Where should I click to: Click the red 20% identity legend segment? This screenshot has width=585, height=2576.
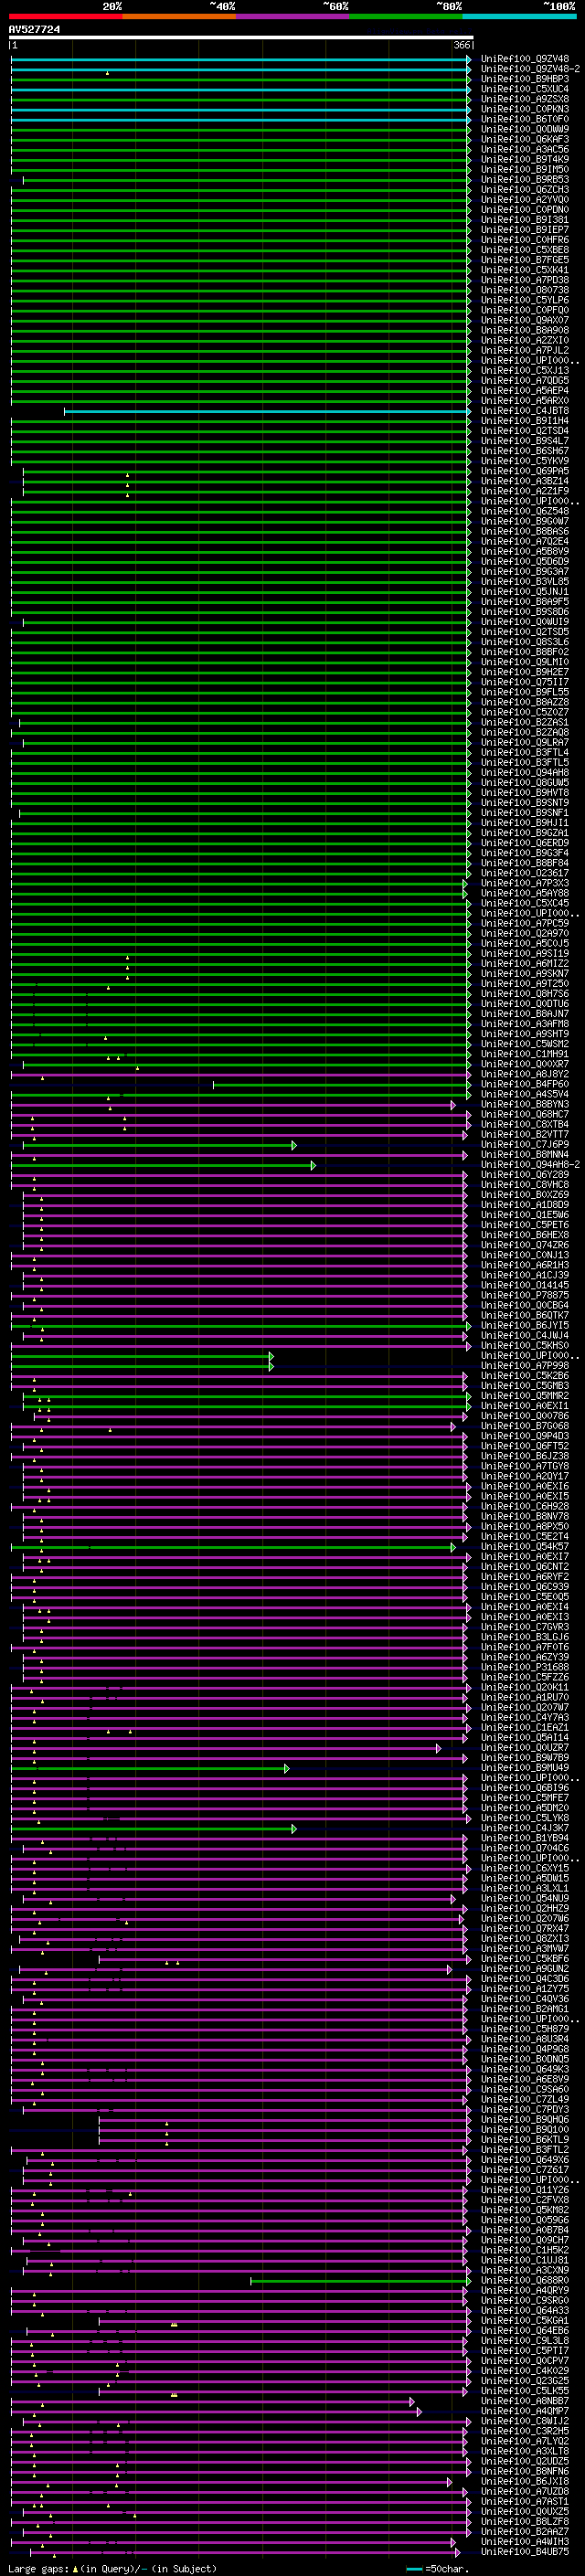point(65,16)
